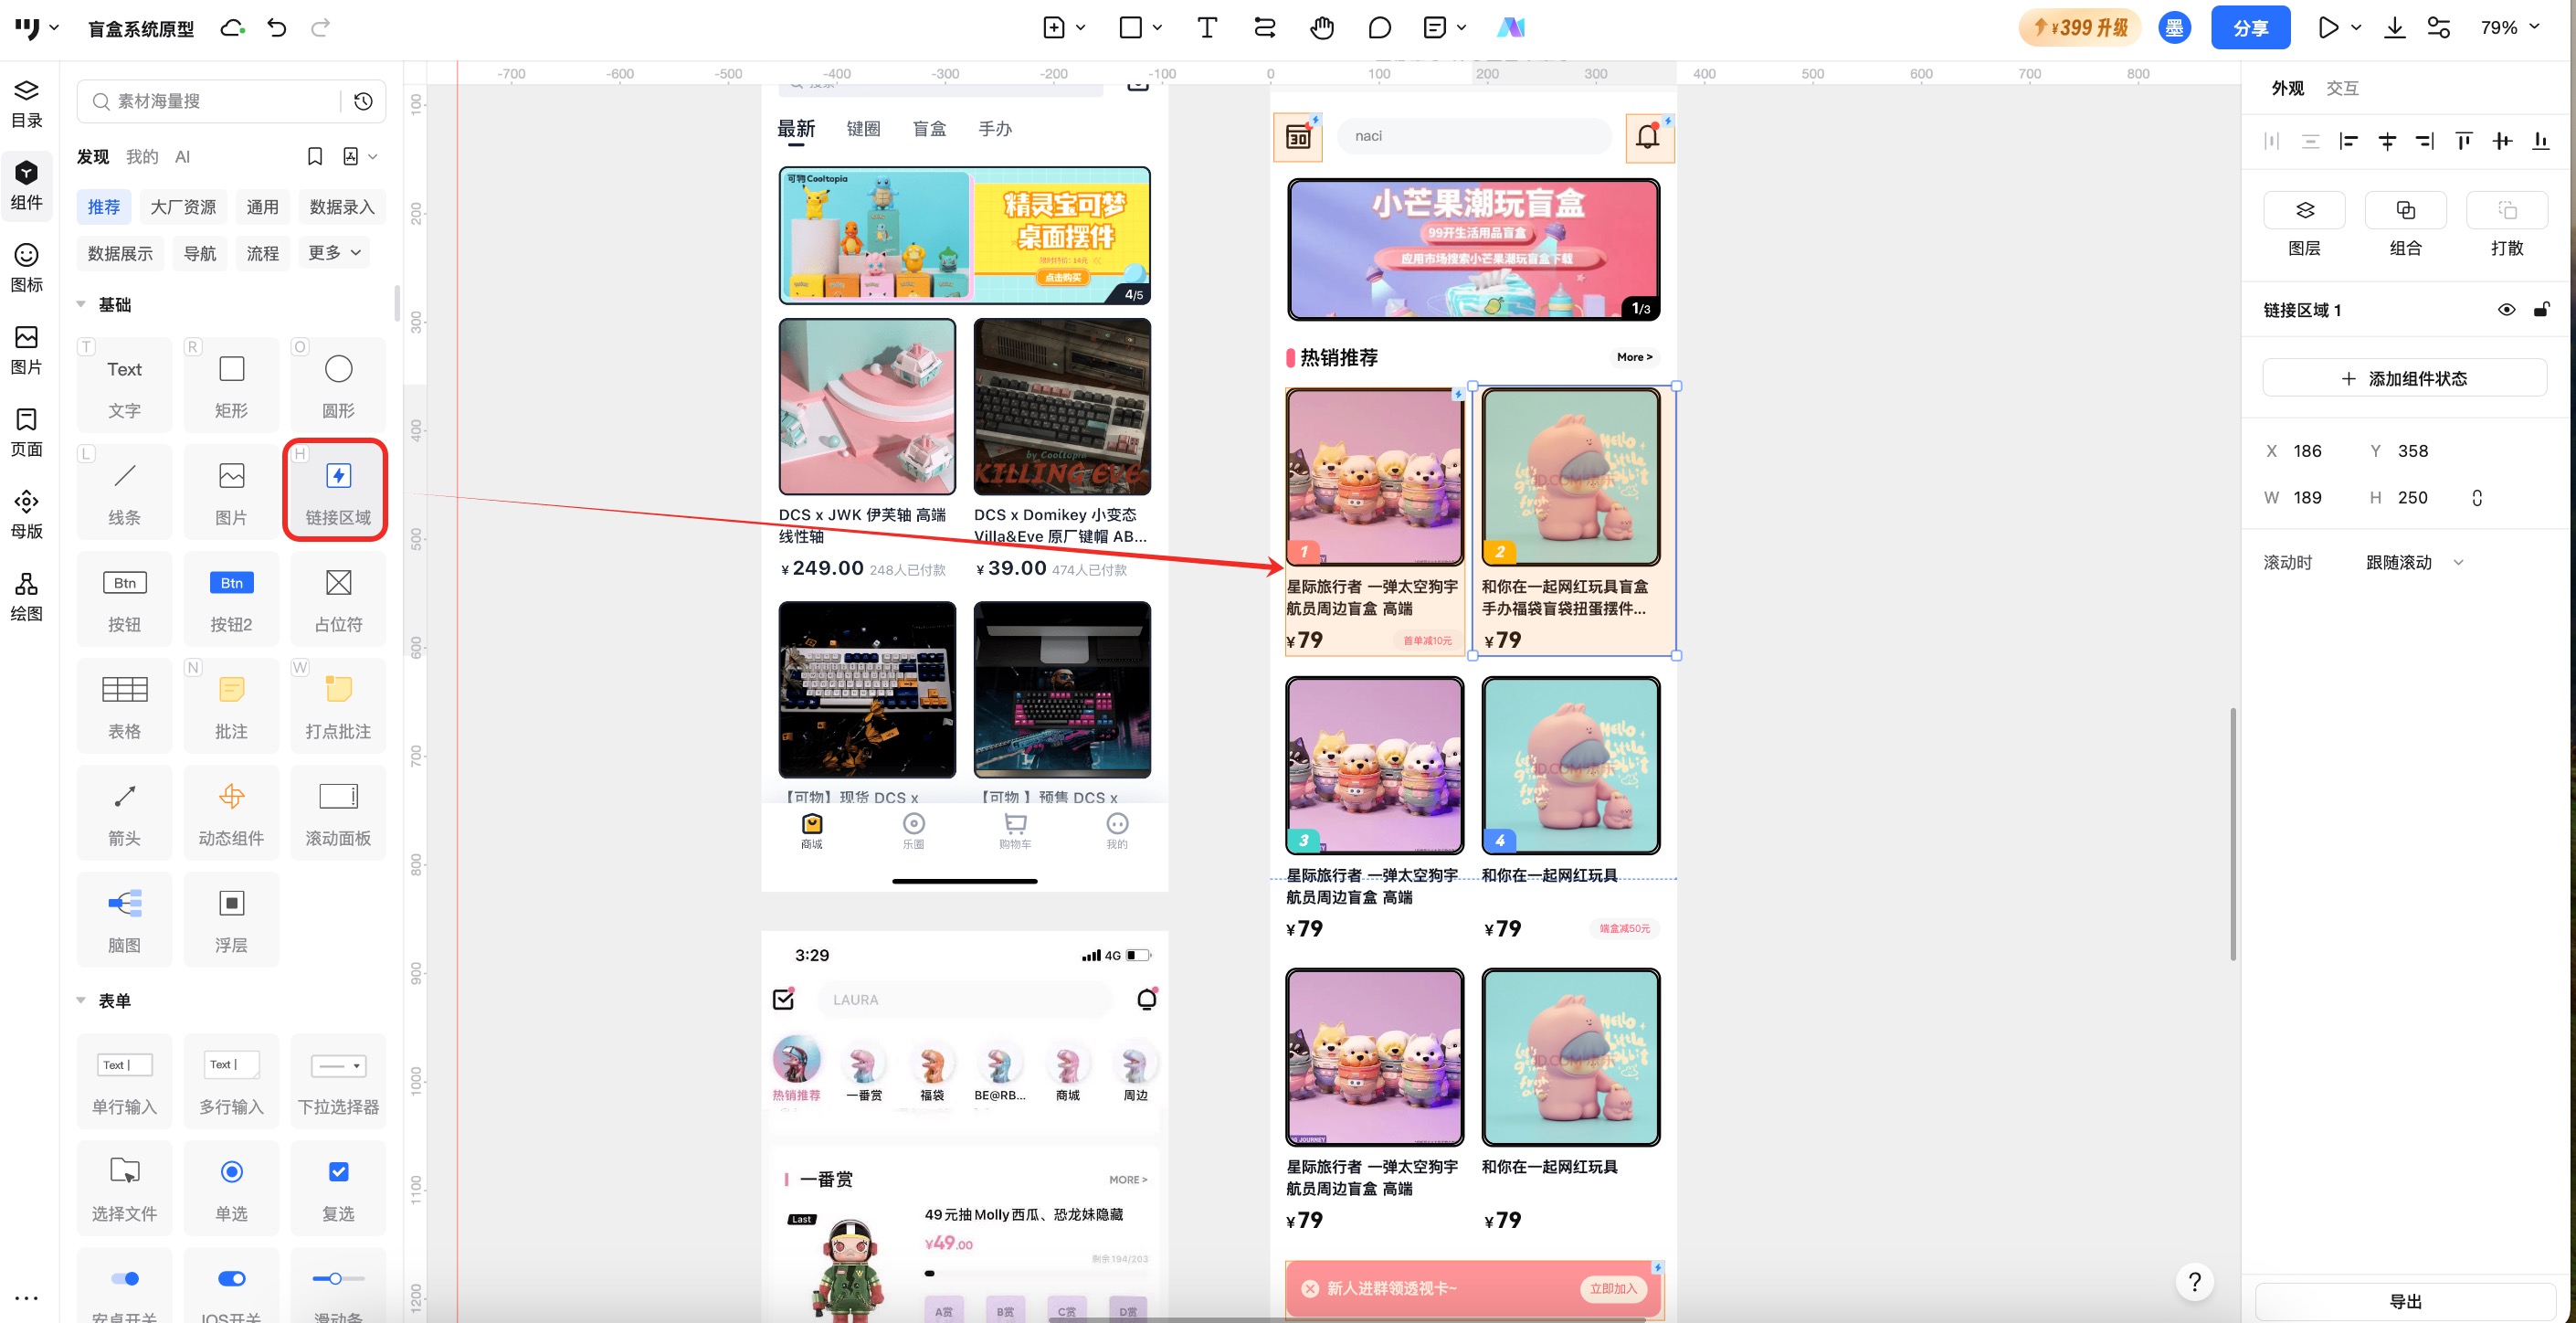Expand the 更多 category dropdown
The height and width of the screenshot is (1323, 2576).
pos(334,253)
